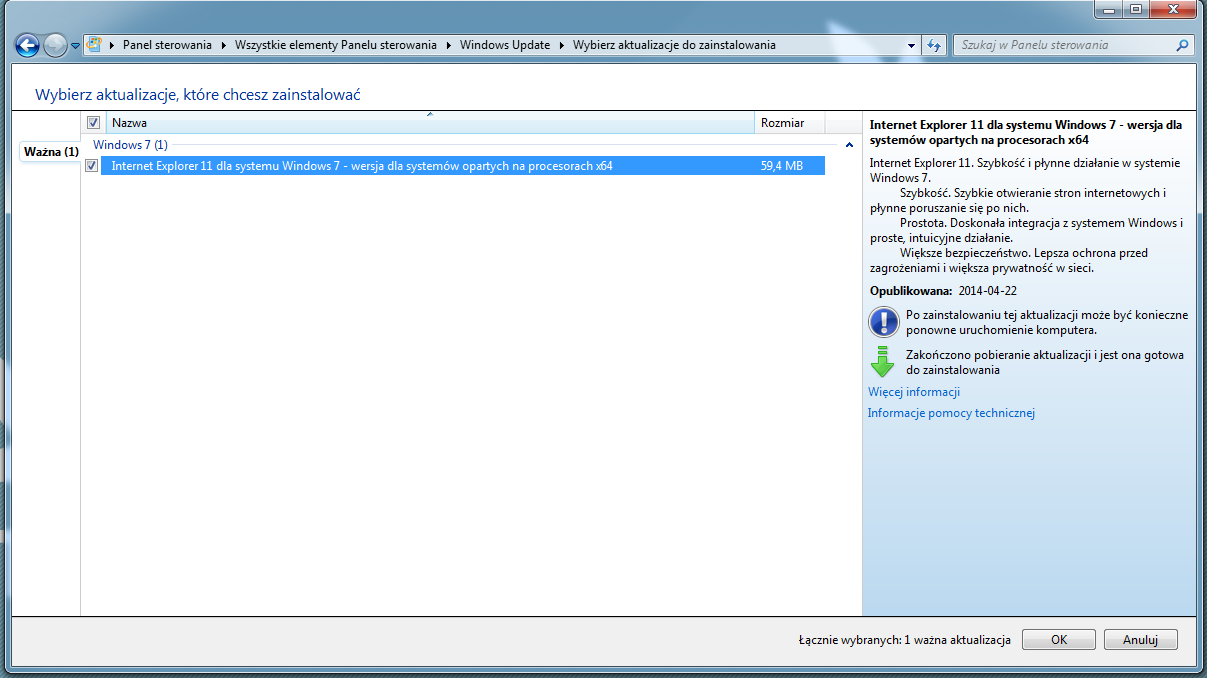Open the 'Więcej informacji' link
This screenshot has width=1207, height=678.
(x=914, y=392)
